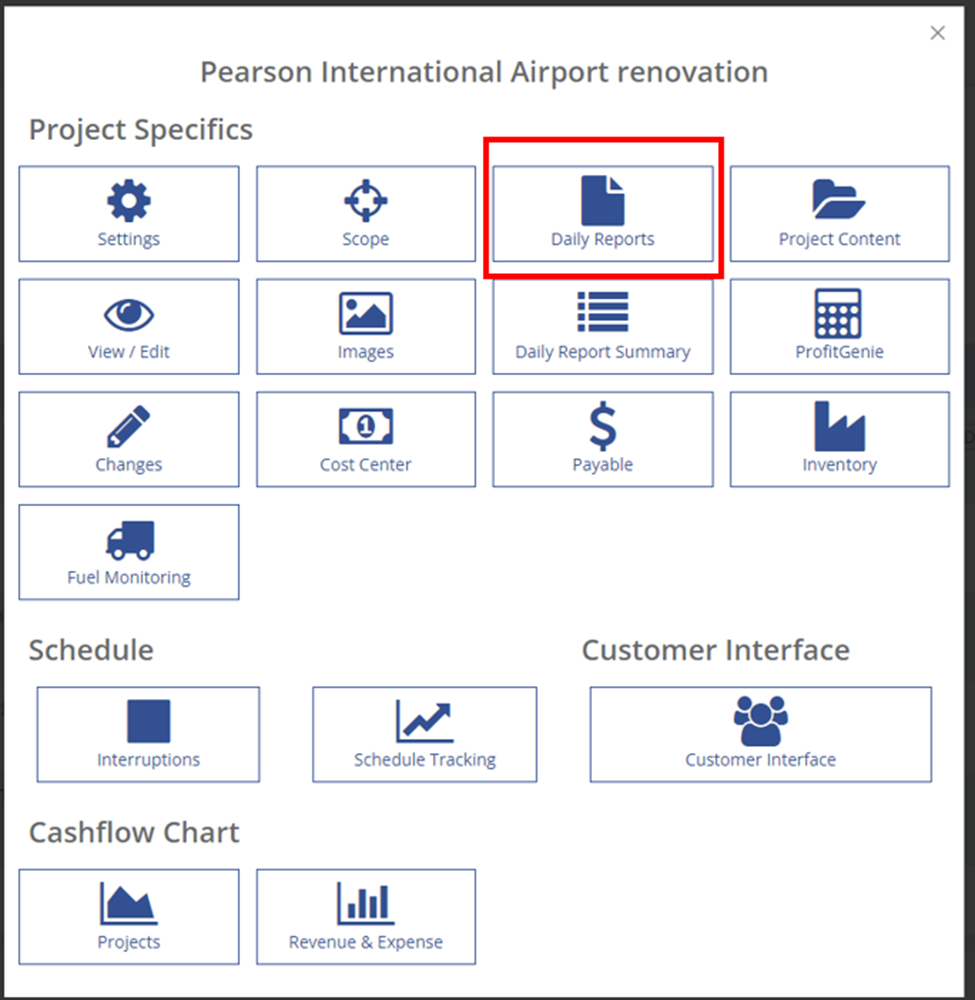
Task: Open the Daily Reports document tile
Action: pos(603,214)
